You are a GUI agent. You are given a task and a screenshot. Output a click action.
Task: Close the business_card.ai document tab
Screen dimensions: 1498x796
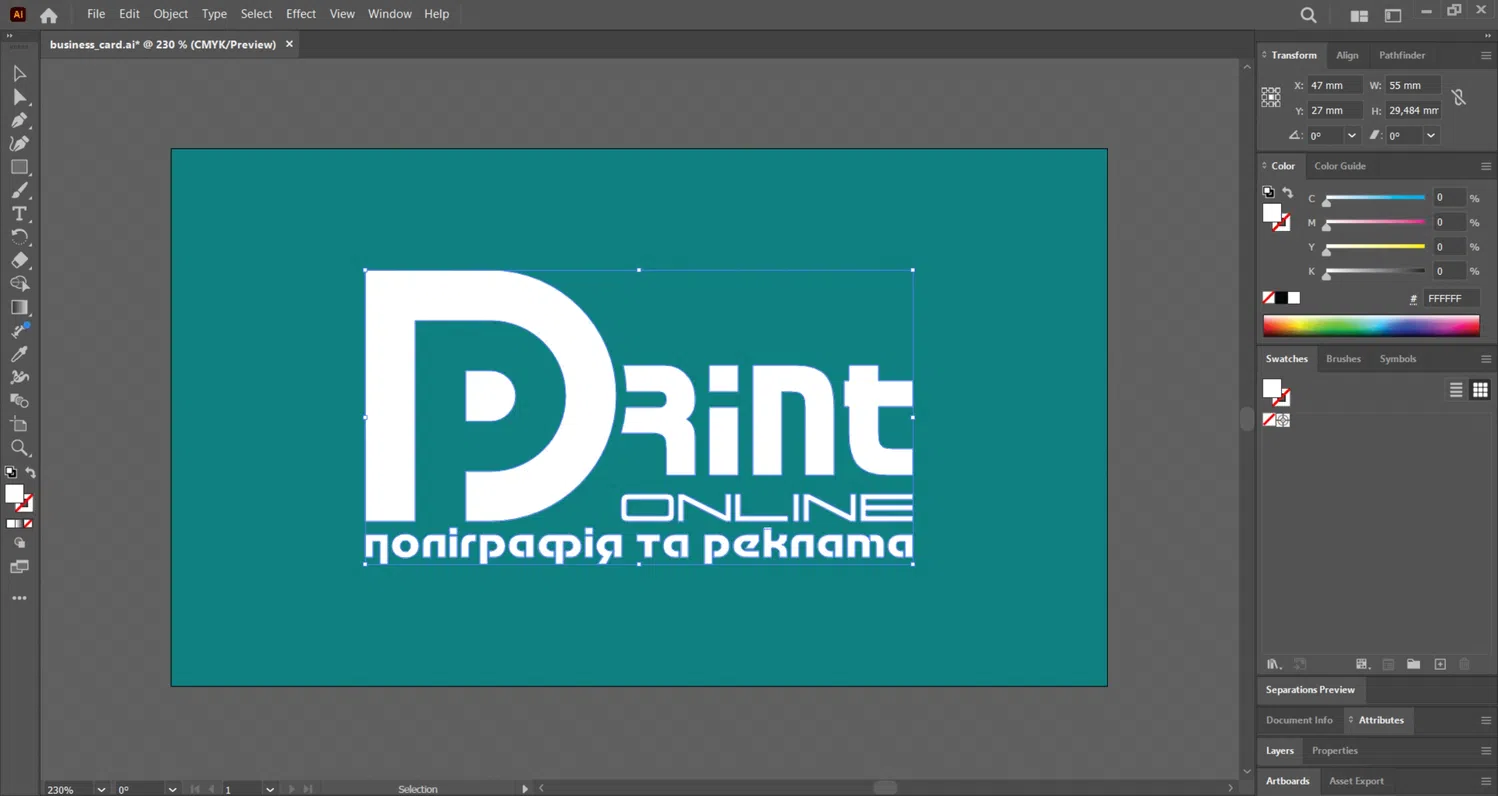289,44
